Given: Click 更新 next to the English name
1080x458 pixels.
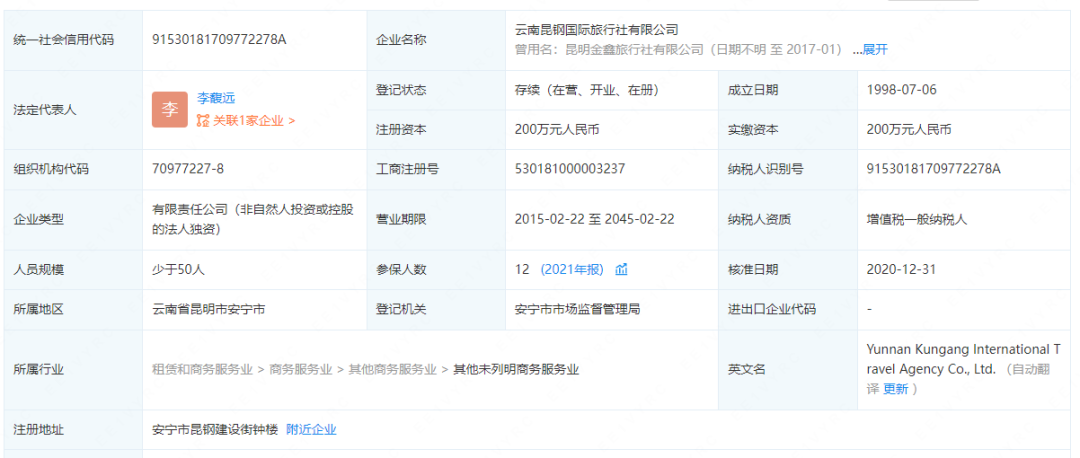Looking at the screenshot, I should (895, 389).
